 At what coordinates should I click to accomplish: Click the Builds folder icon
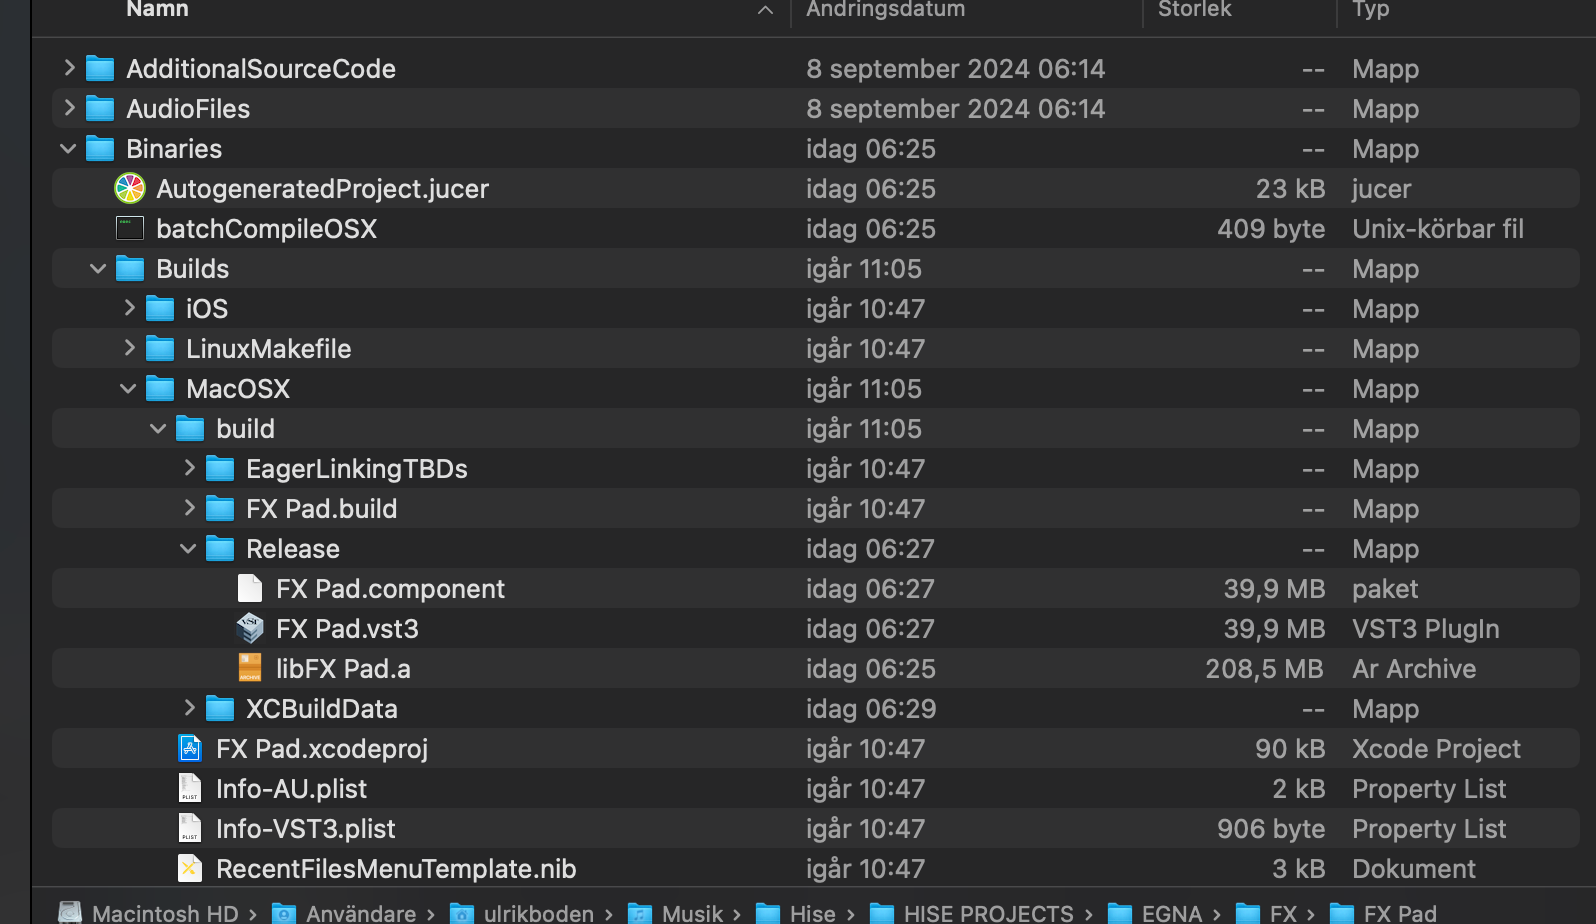click(x=130, y=268)
